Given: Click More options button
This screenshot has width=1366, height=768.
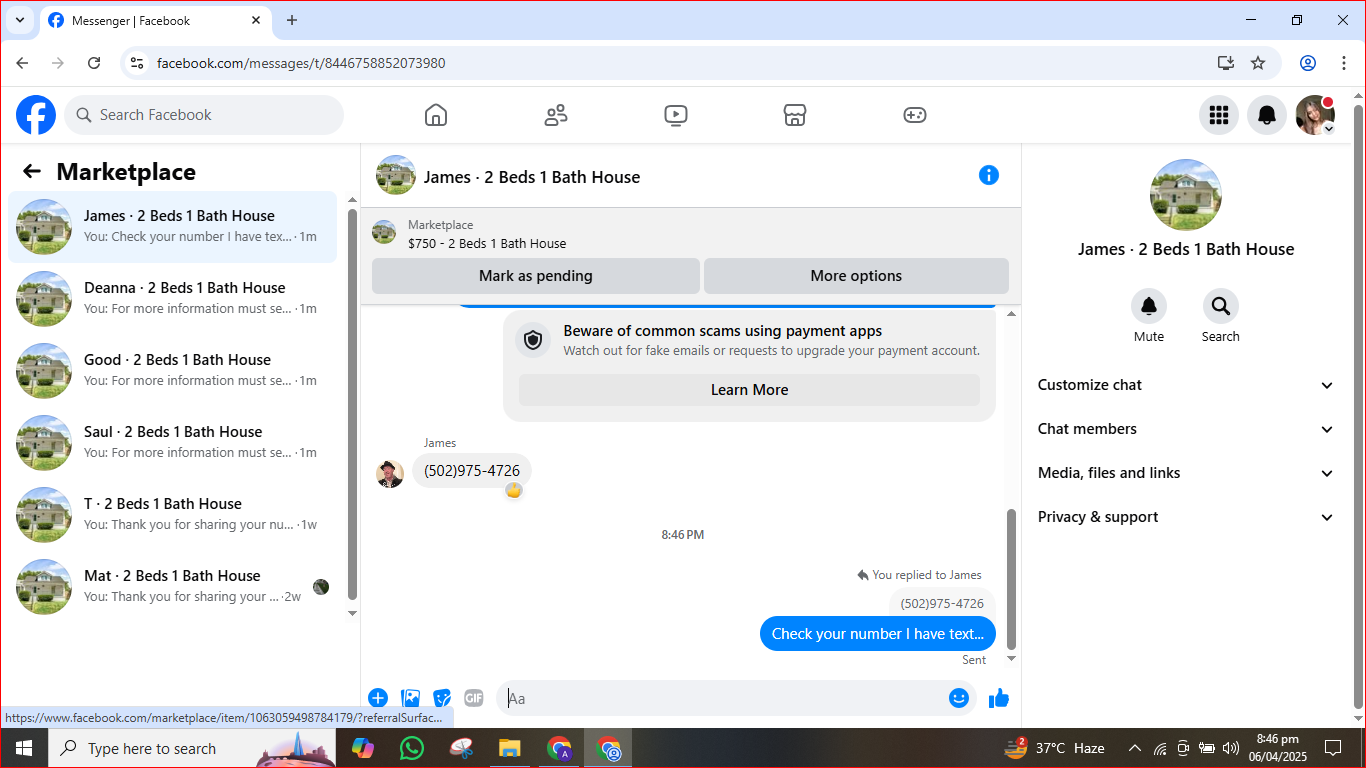Looking at the screenshot, I should pyautogui.click(x=856, y=276).
